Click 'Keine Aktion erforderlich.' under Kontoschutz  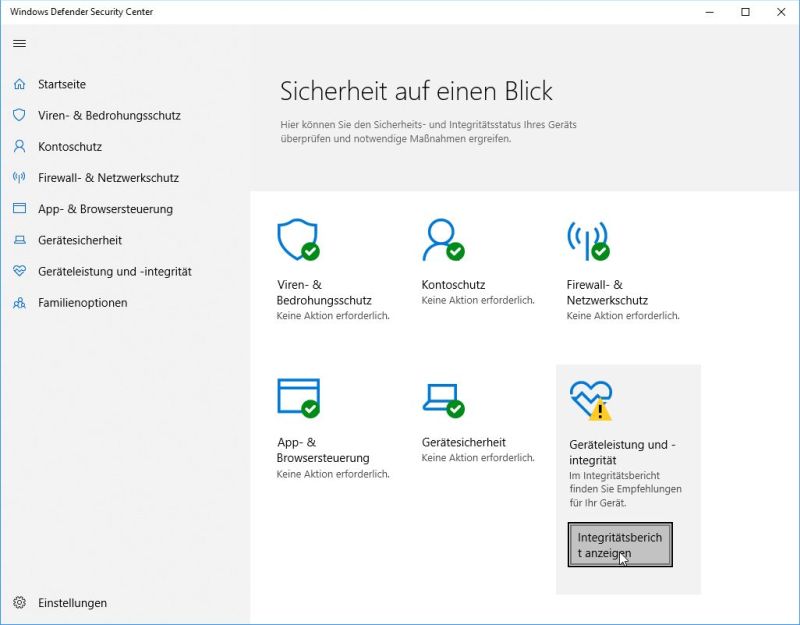pos(478,301)
